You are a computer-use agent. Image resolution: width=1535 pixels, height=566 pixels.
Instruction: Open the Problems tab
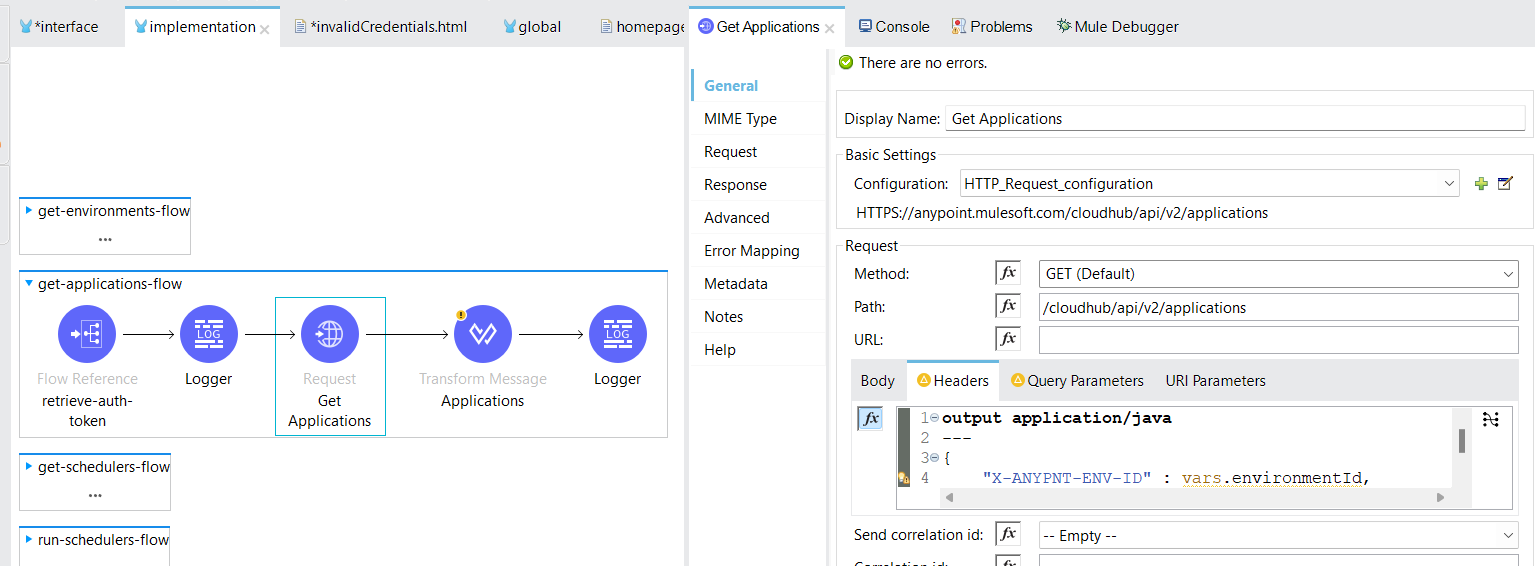click(992, 27)
